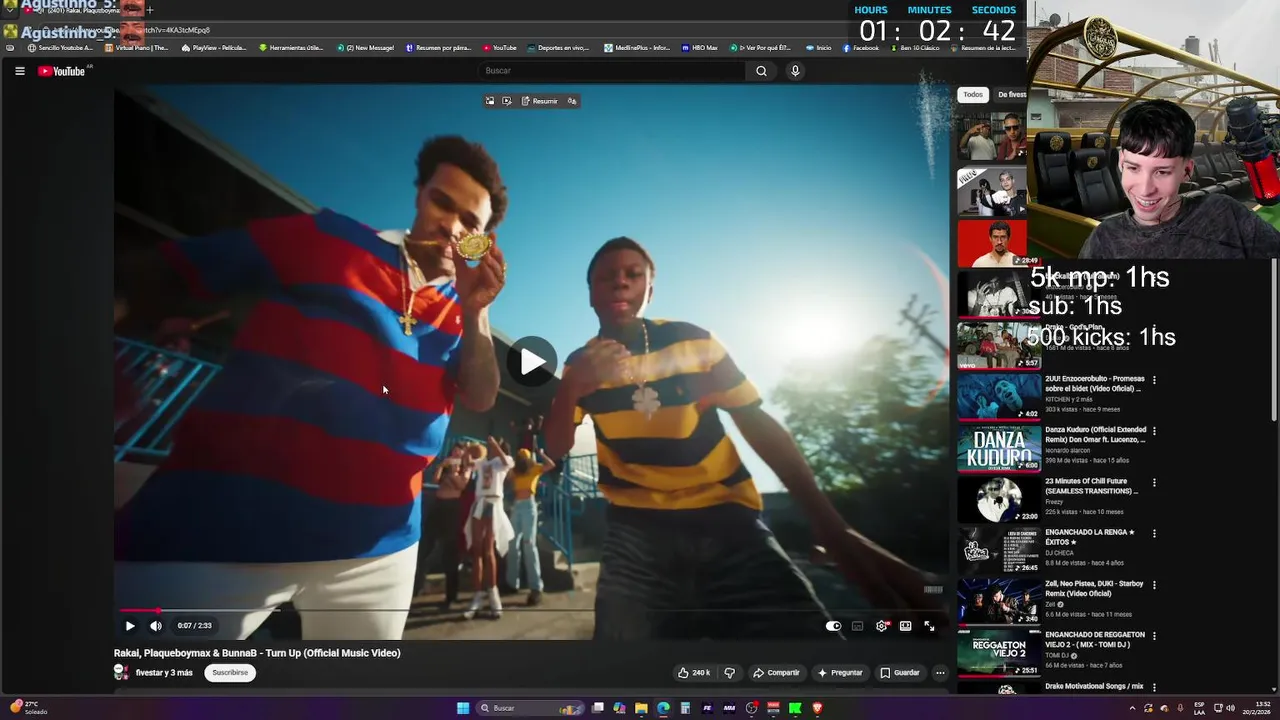Toggle the autoplay switch in player
This screenshot has width=1280, height=720.
(833, 626)
